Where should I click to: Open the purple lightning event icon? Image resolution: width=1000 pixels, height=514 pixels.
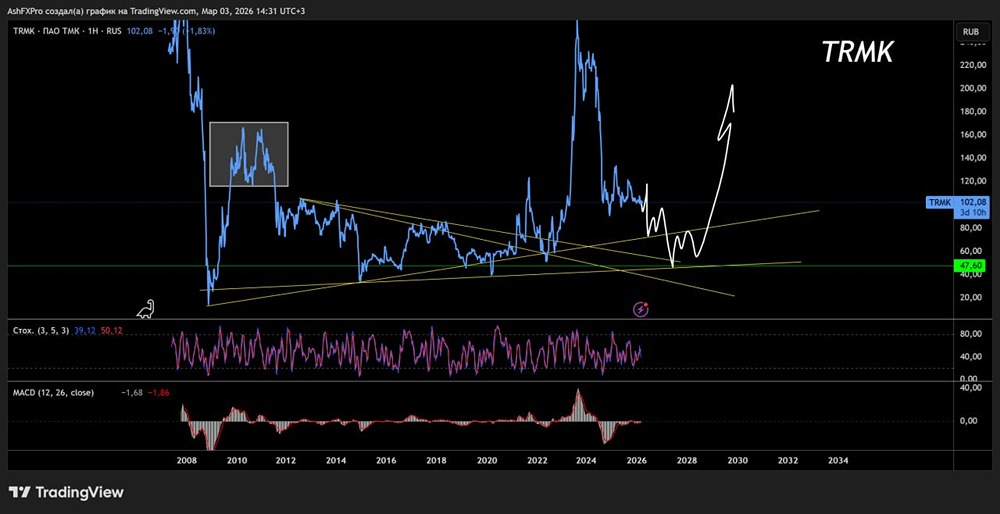click(641, 309)
